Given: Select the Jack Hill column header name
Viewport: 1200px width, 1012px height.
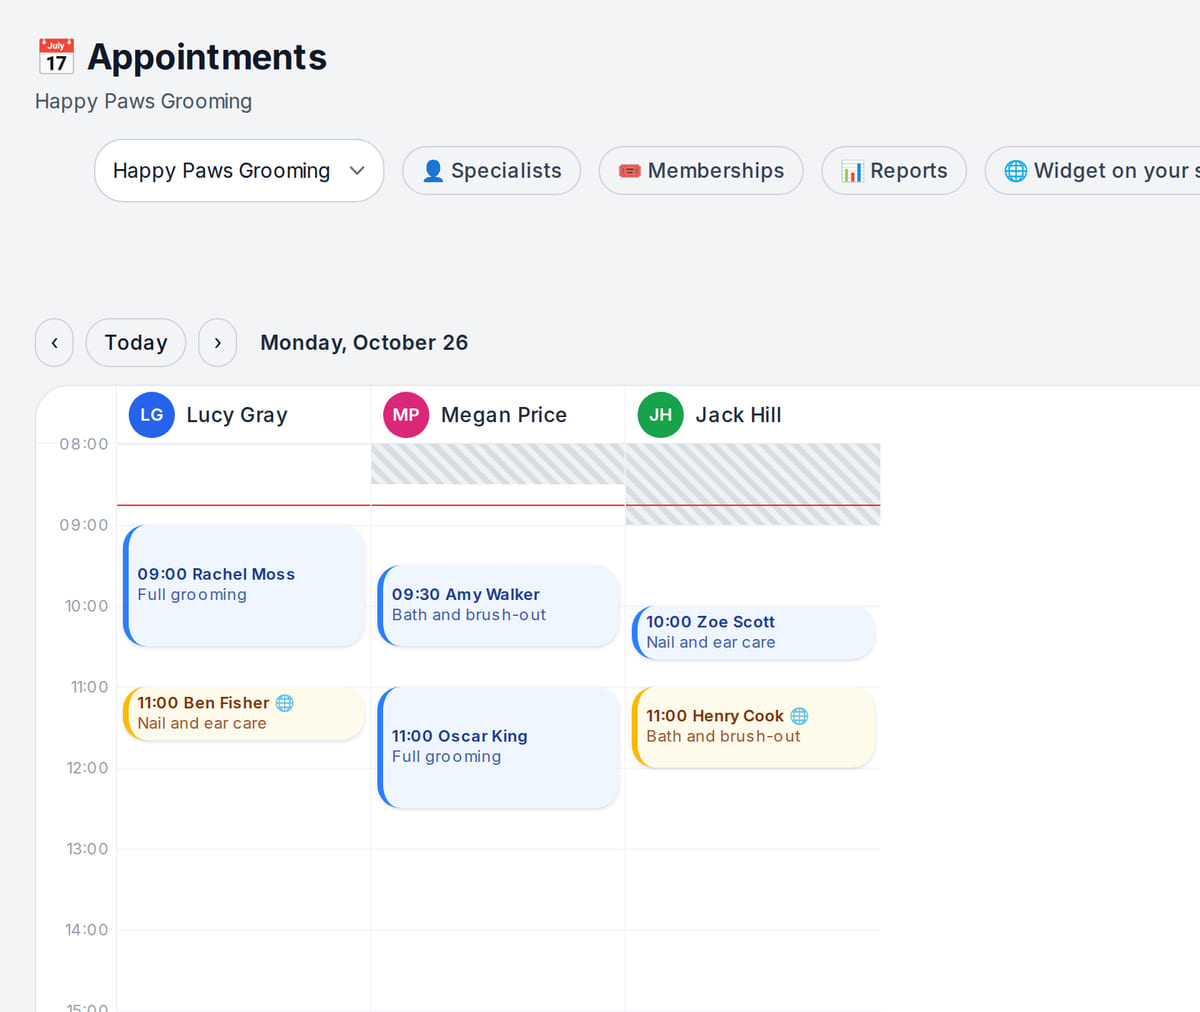Looking at the screenshot, I should point(739,415).
